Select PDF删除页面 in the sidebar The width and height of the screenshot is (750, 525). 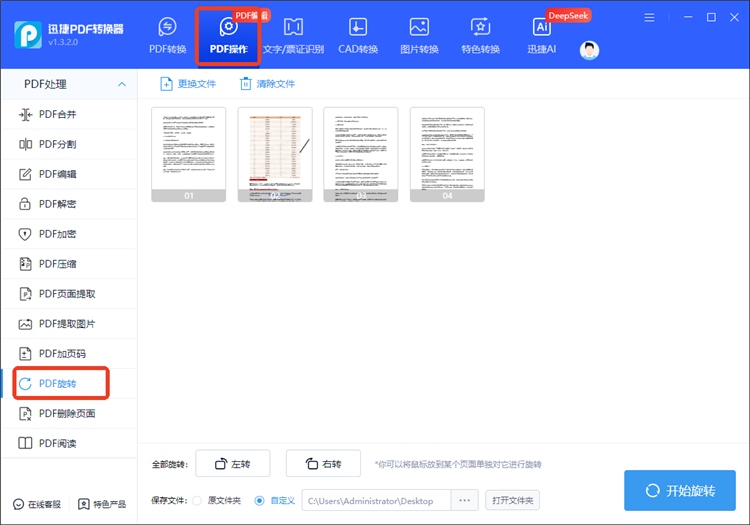69,414
